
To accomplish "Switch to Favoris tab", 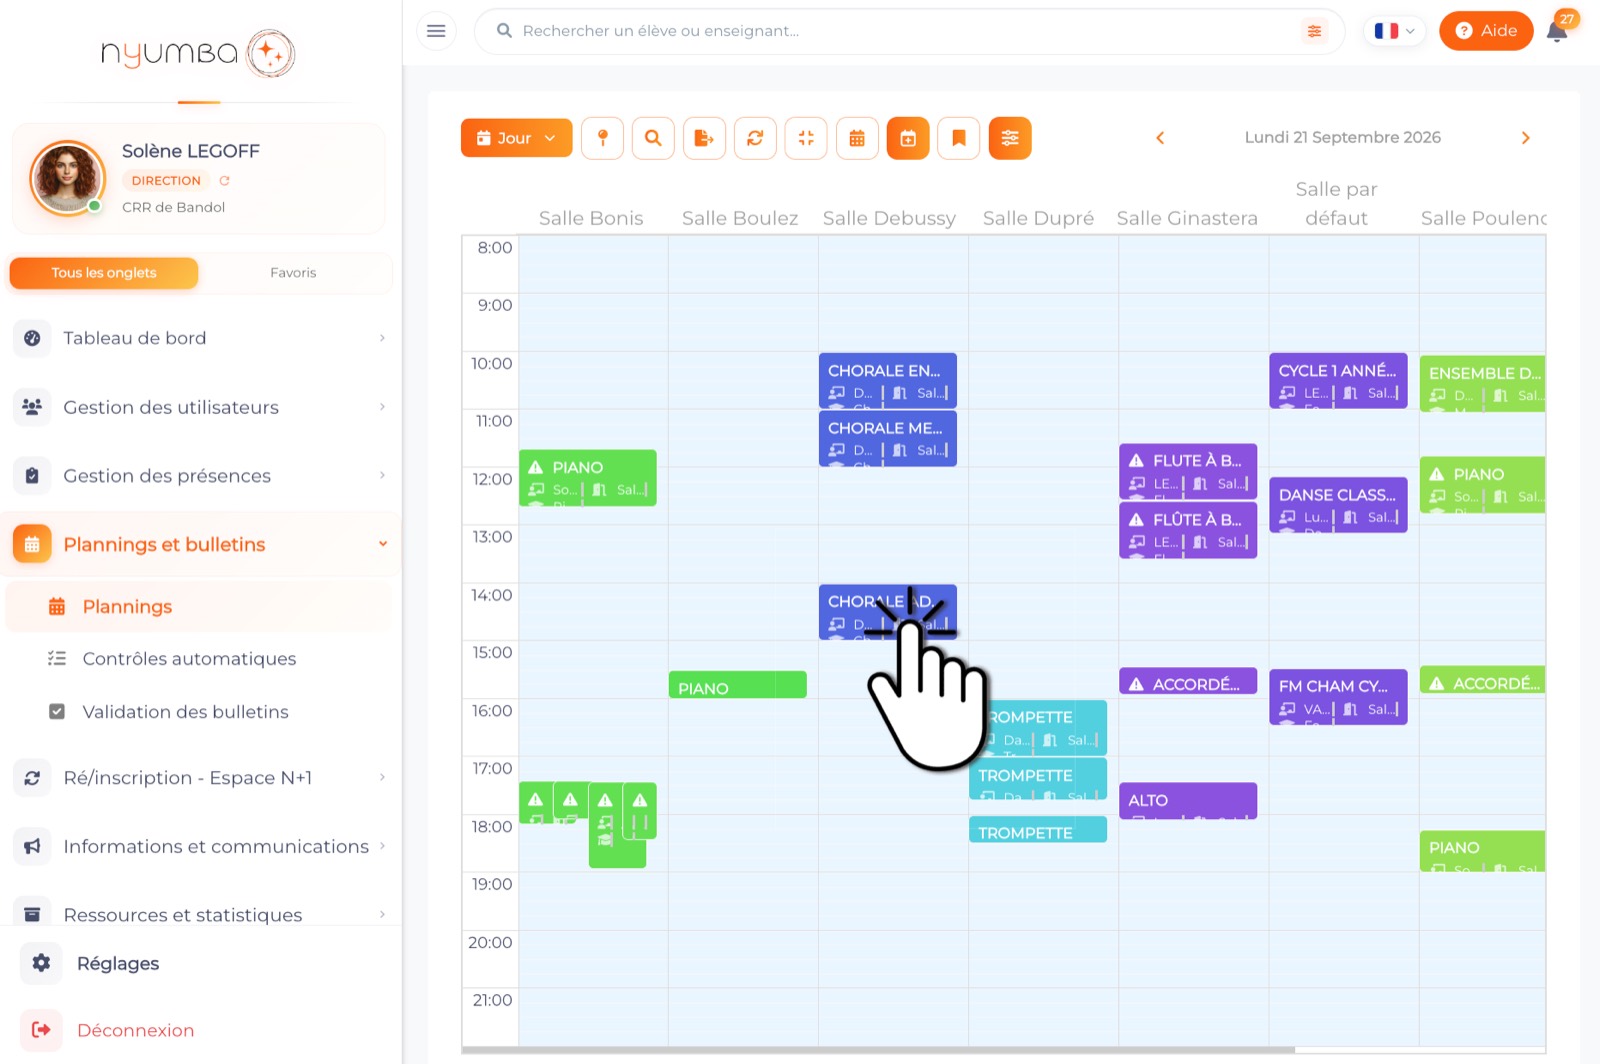I will (293, 273).
